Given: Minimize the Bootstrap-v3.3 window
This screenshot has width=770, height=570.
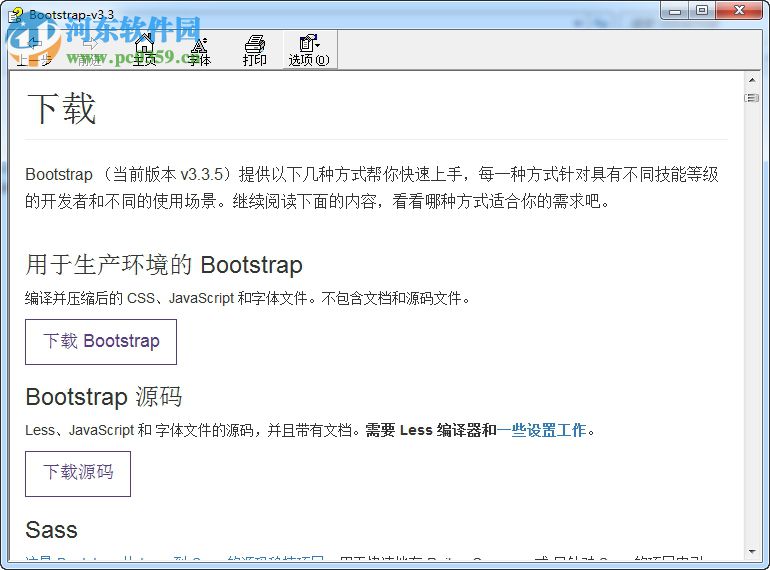Looking at the screenshot, I should pos(675,11).
